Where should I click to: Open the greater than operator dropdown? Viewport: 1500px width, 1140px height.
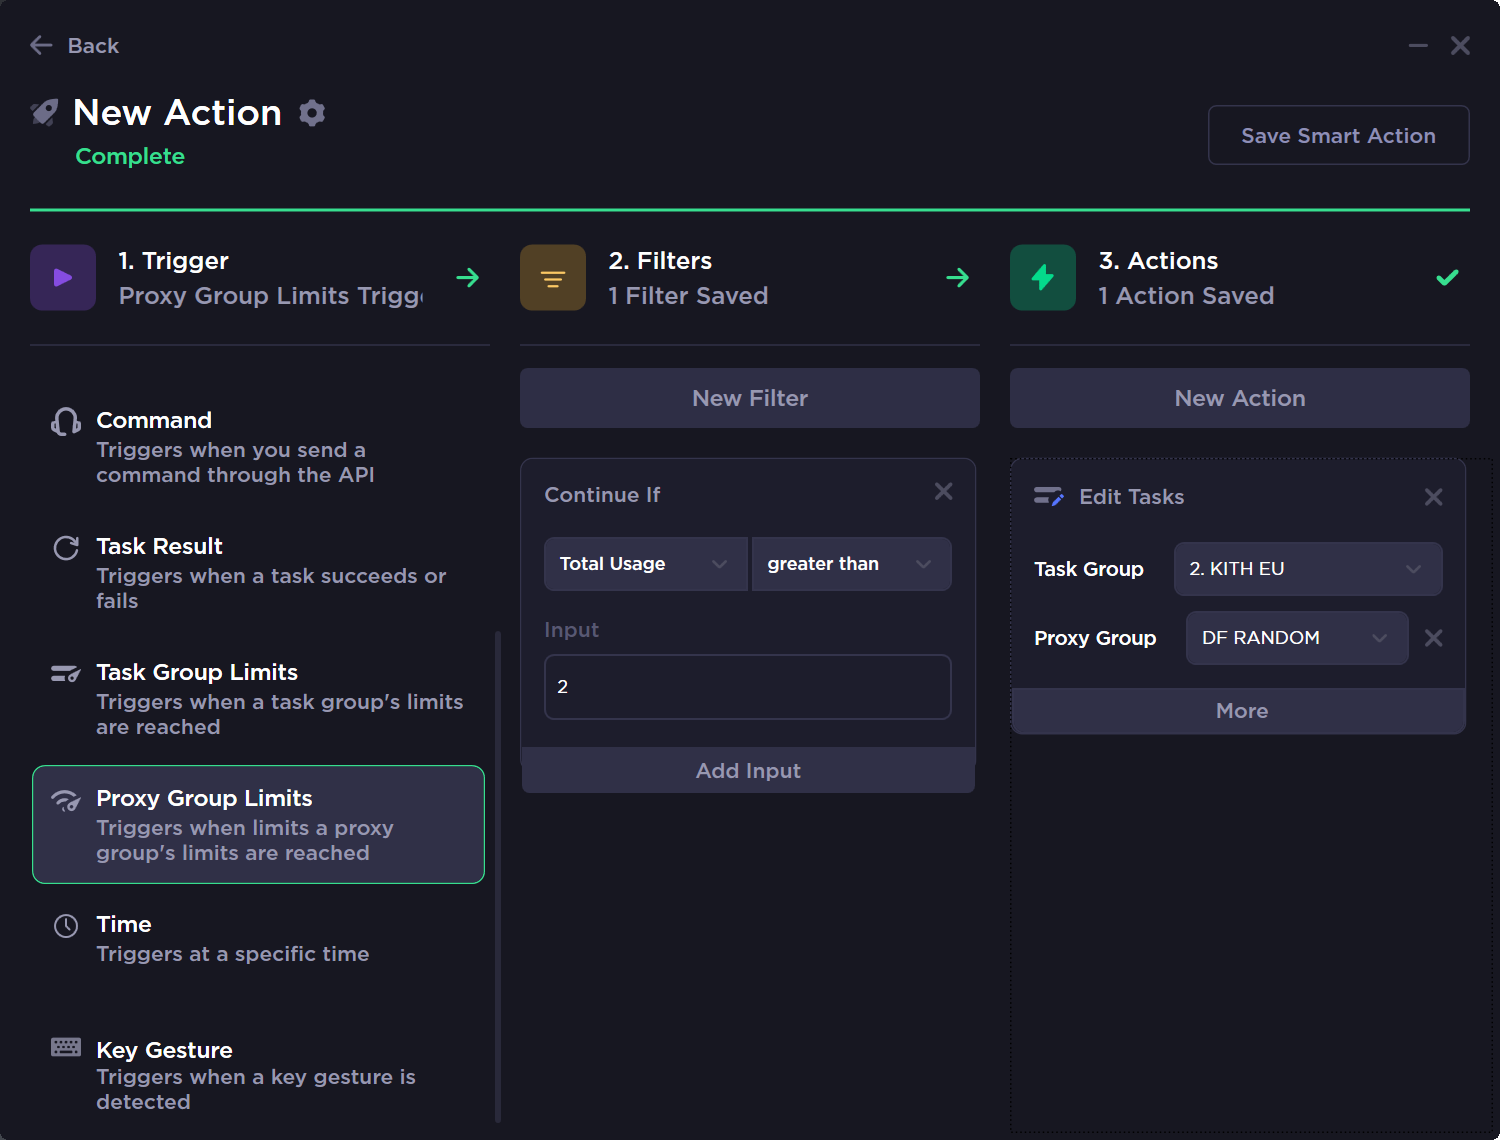851,564
